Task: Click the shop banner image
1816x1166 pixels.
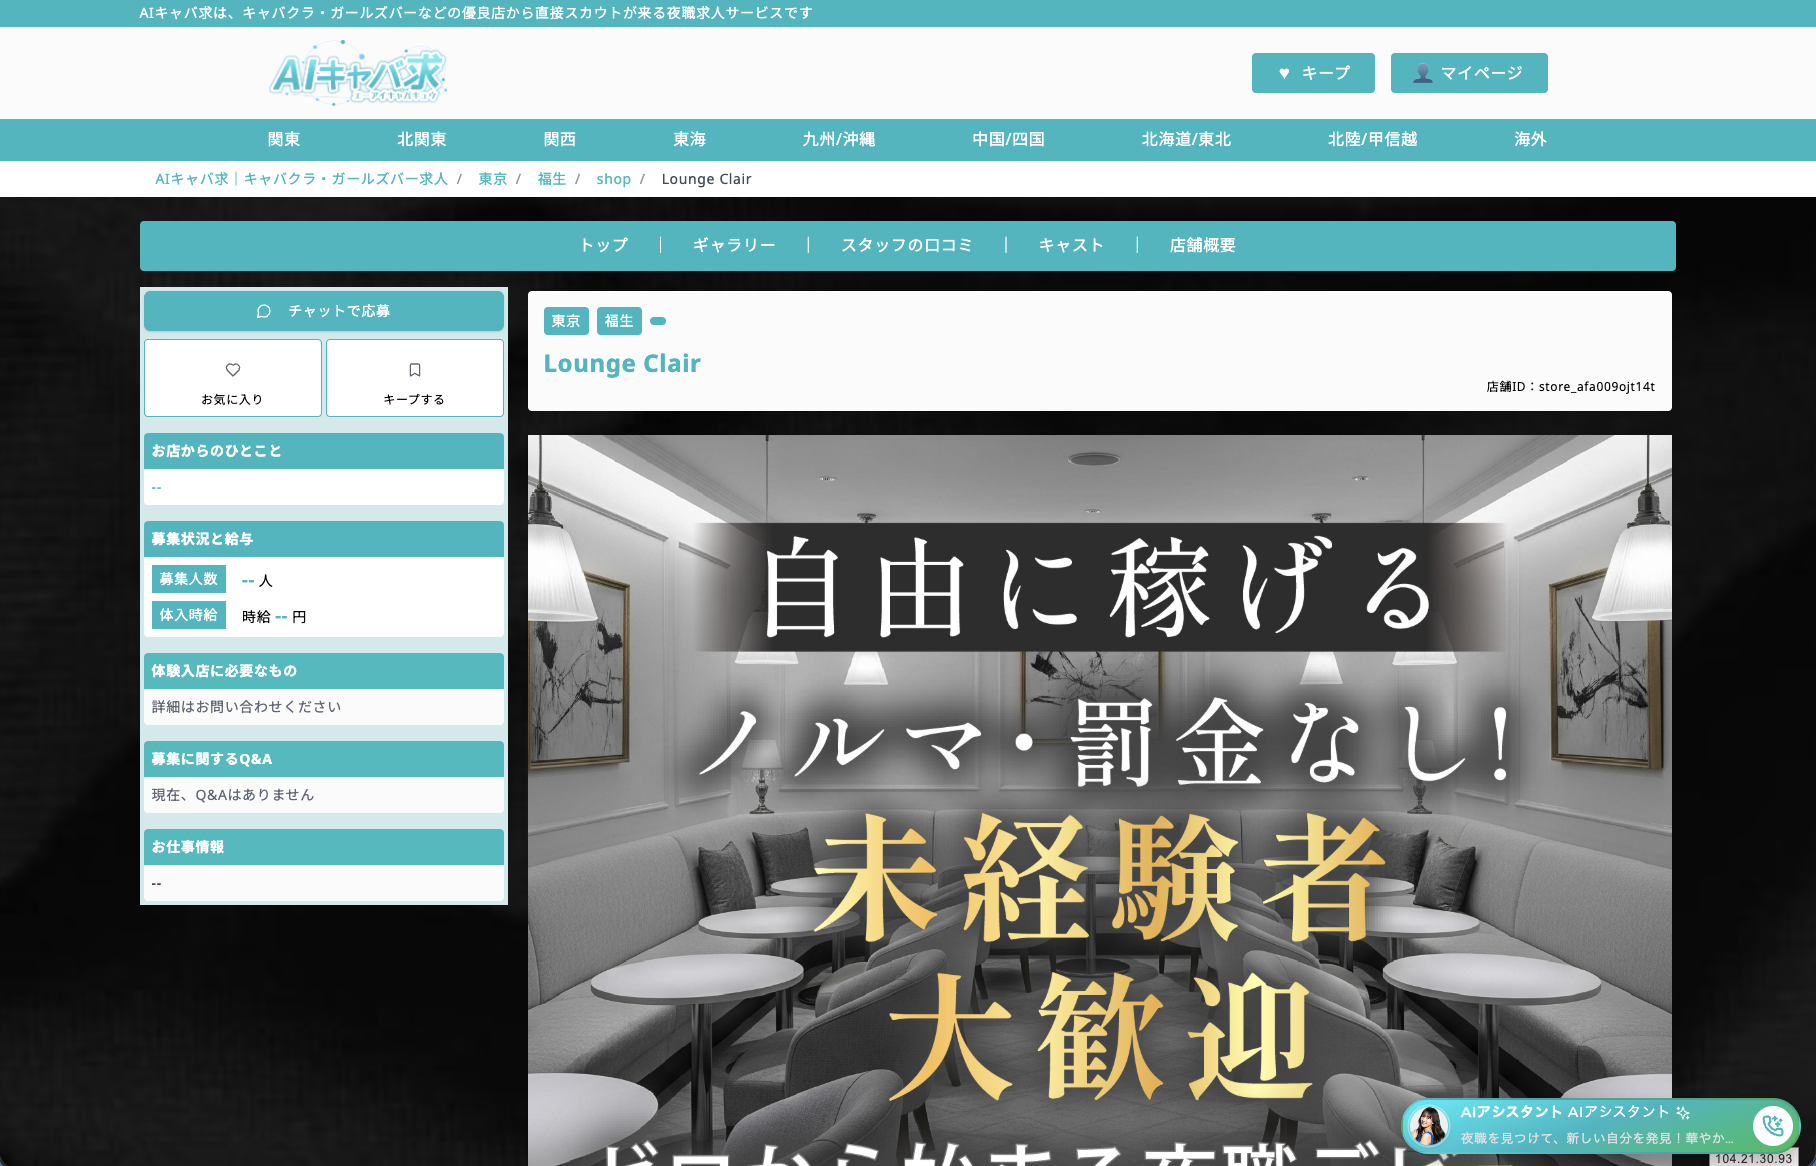Action: pyautogui.click(x=1100, y=800)
